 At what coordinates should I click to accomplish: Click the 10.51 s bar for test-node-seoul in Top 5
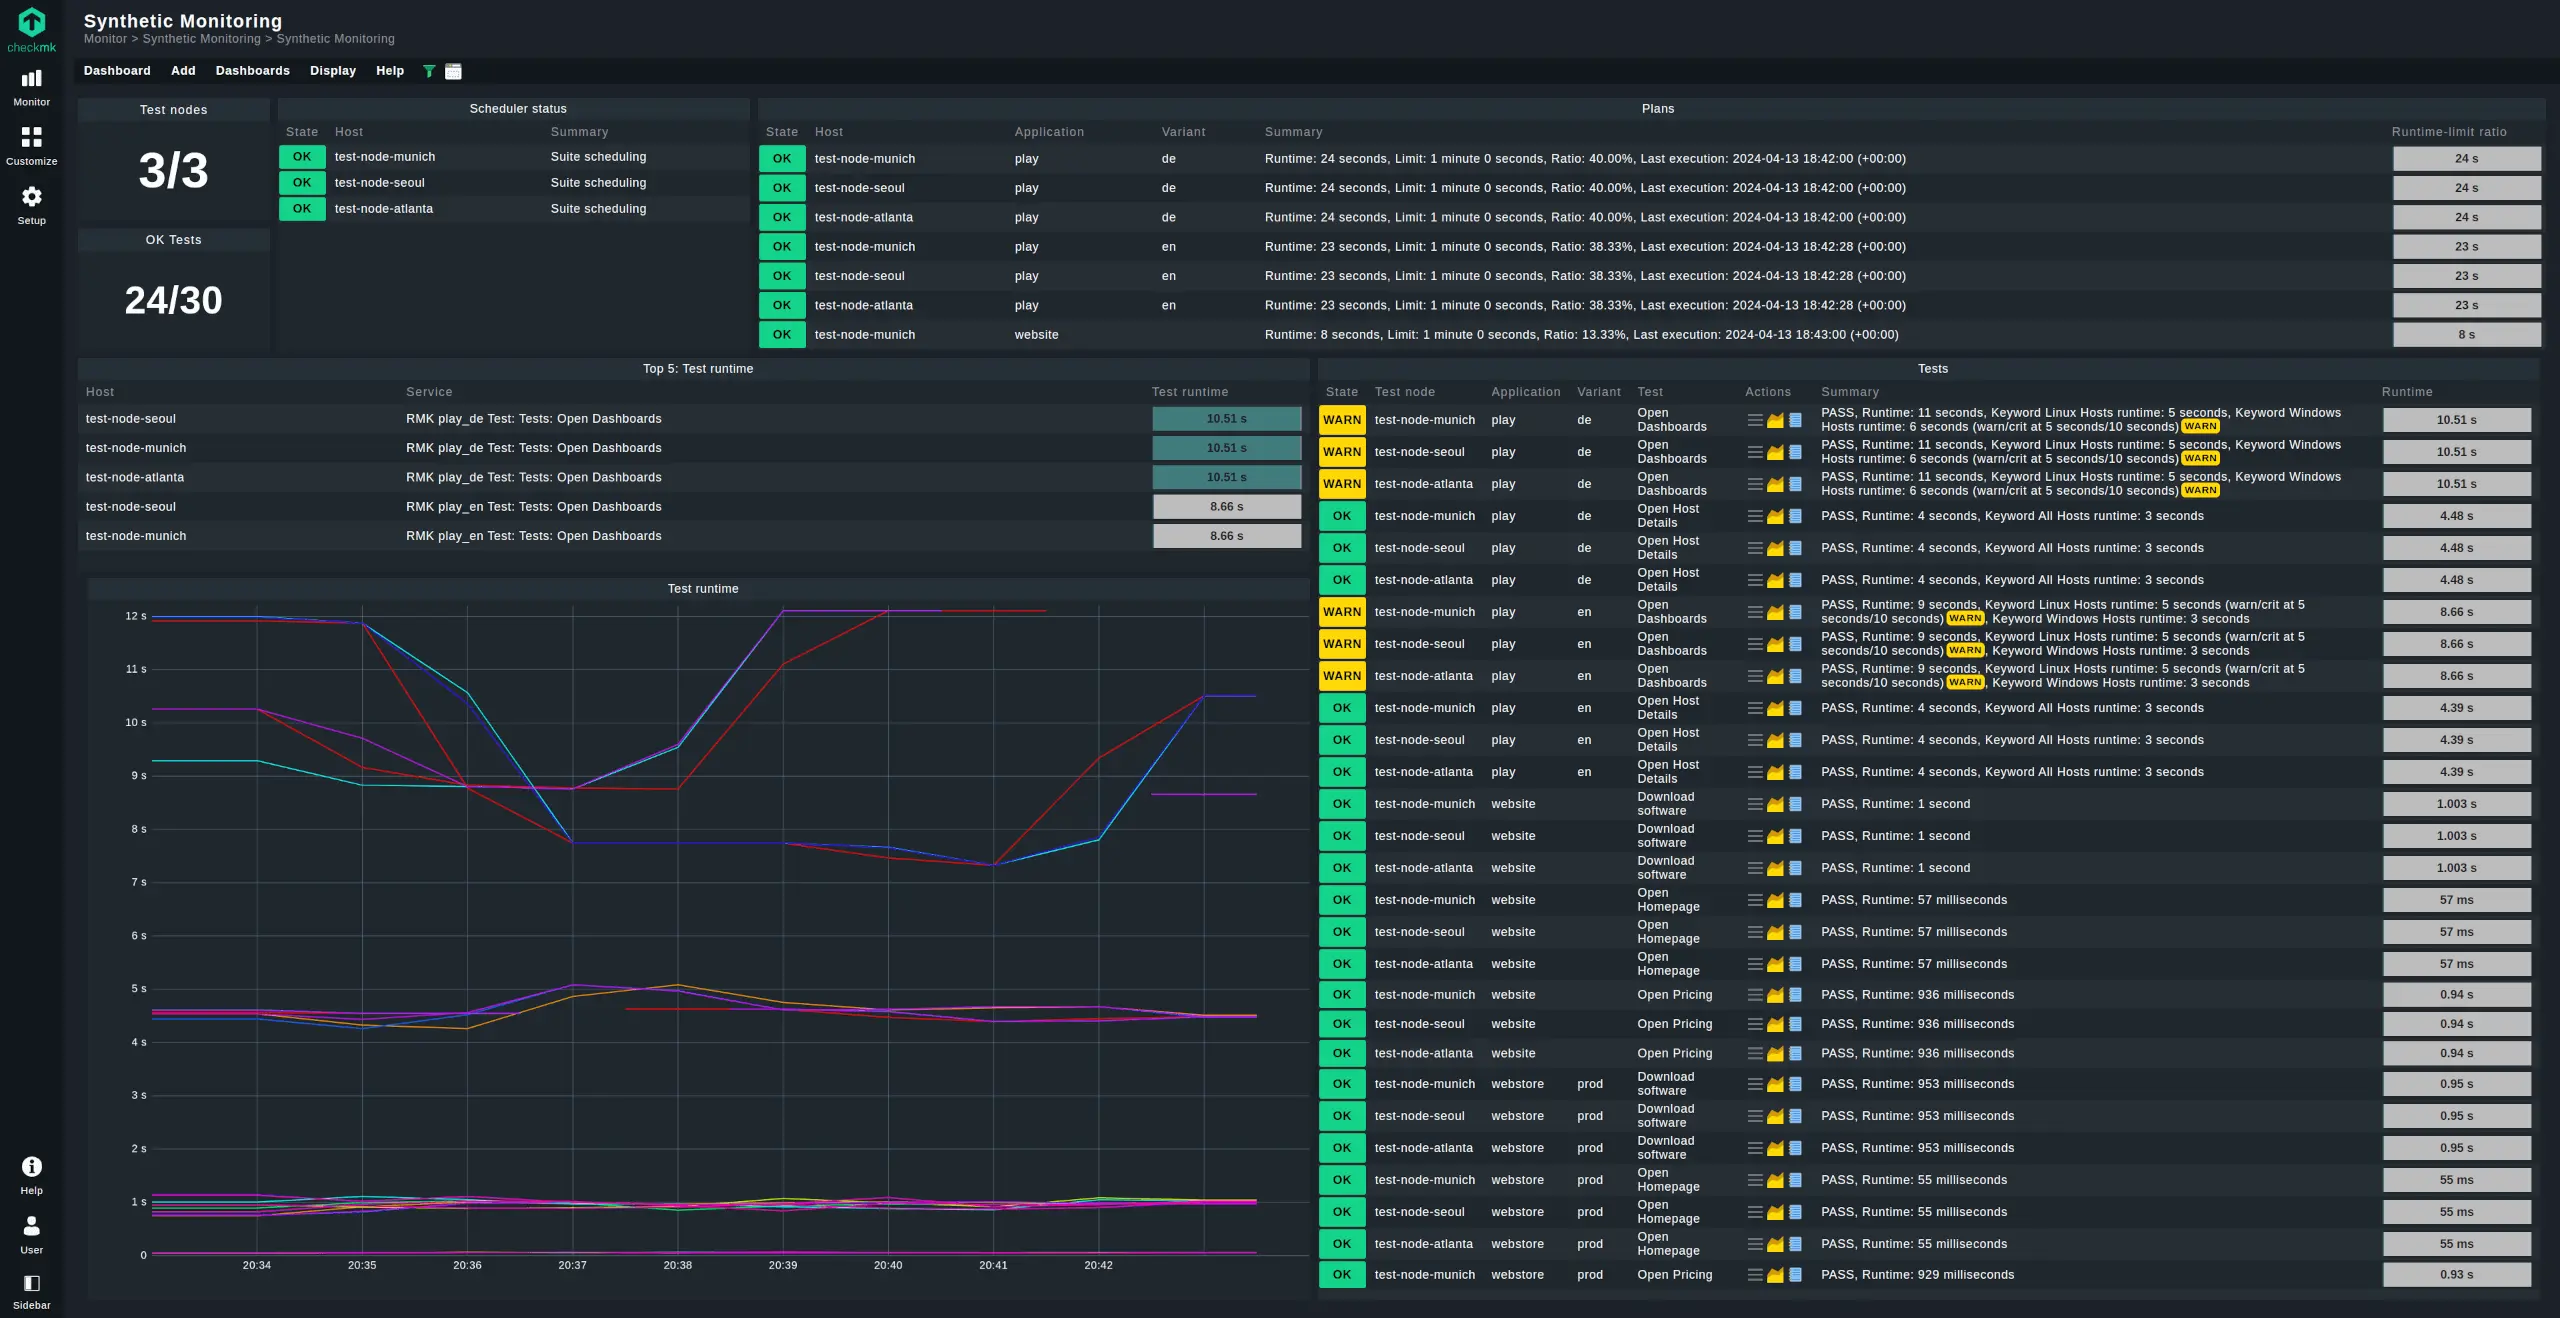[1226, 419]
